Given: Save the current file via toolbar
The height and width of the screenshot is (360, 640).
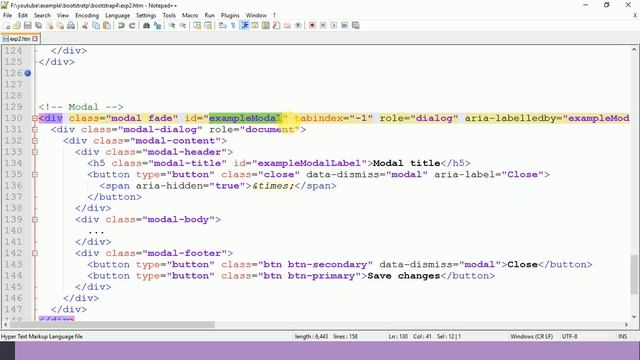Looking at the screenshot, I should point(27,25).
